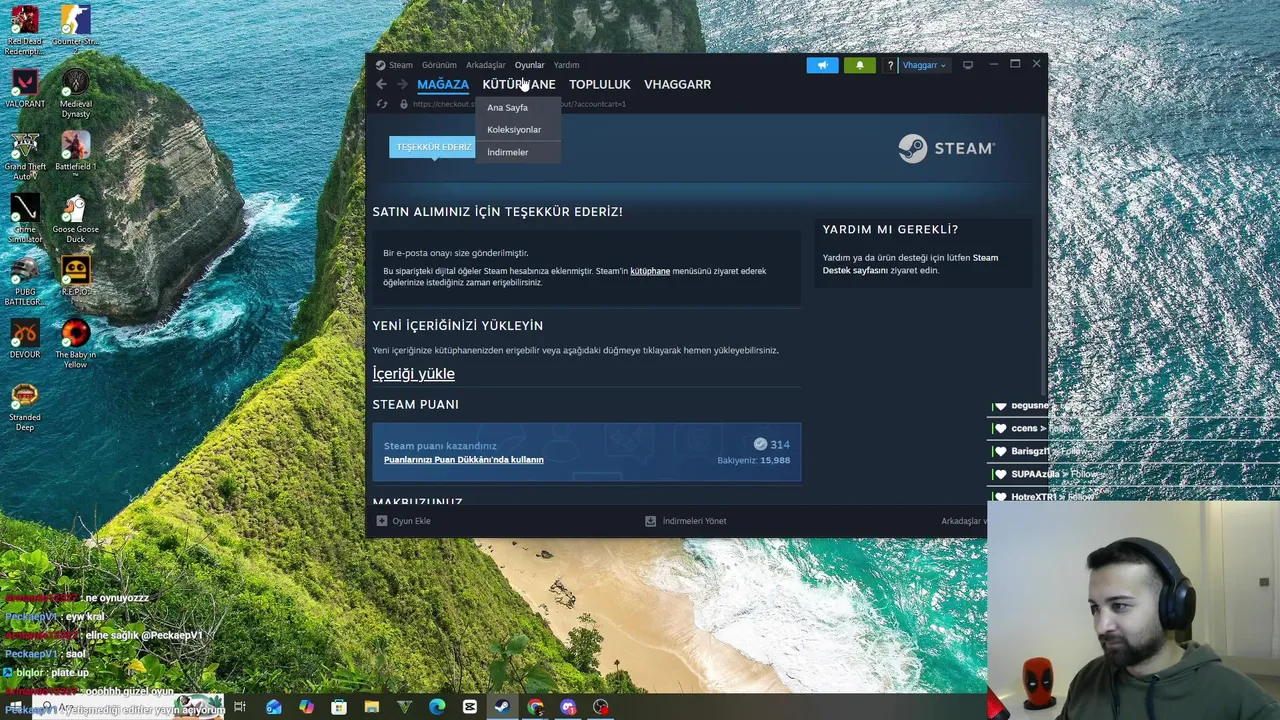1280x720 pixels.
Task: Click the question mark help icon
Action: [889, 65]
